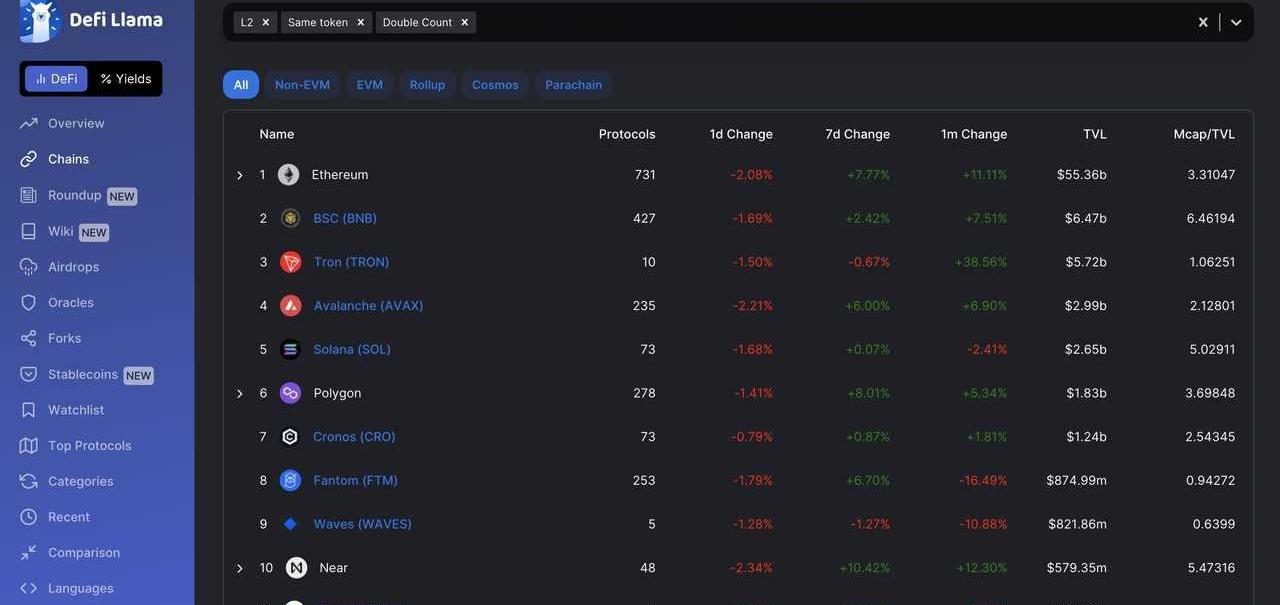Viewport: 1280px width, 605px height.
Task: Switch to the Yields toggle
Action: (126, 79)
